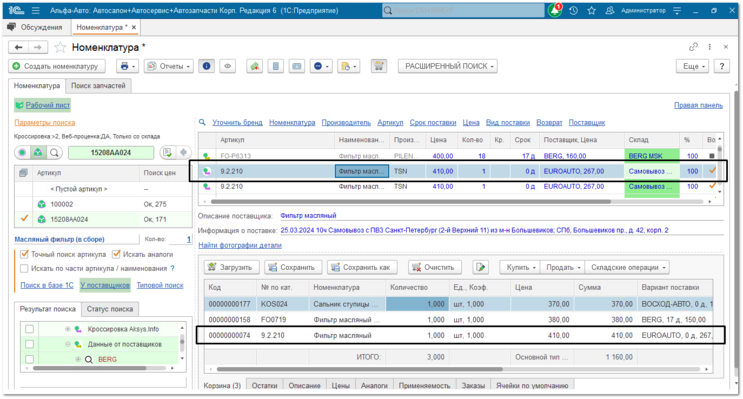
Task: Open Статус поиска tab
Action: pyautogui.click(x=109, y=309)
